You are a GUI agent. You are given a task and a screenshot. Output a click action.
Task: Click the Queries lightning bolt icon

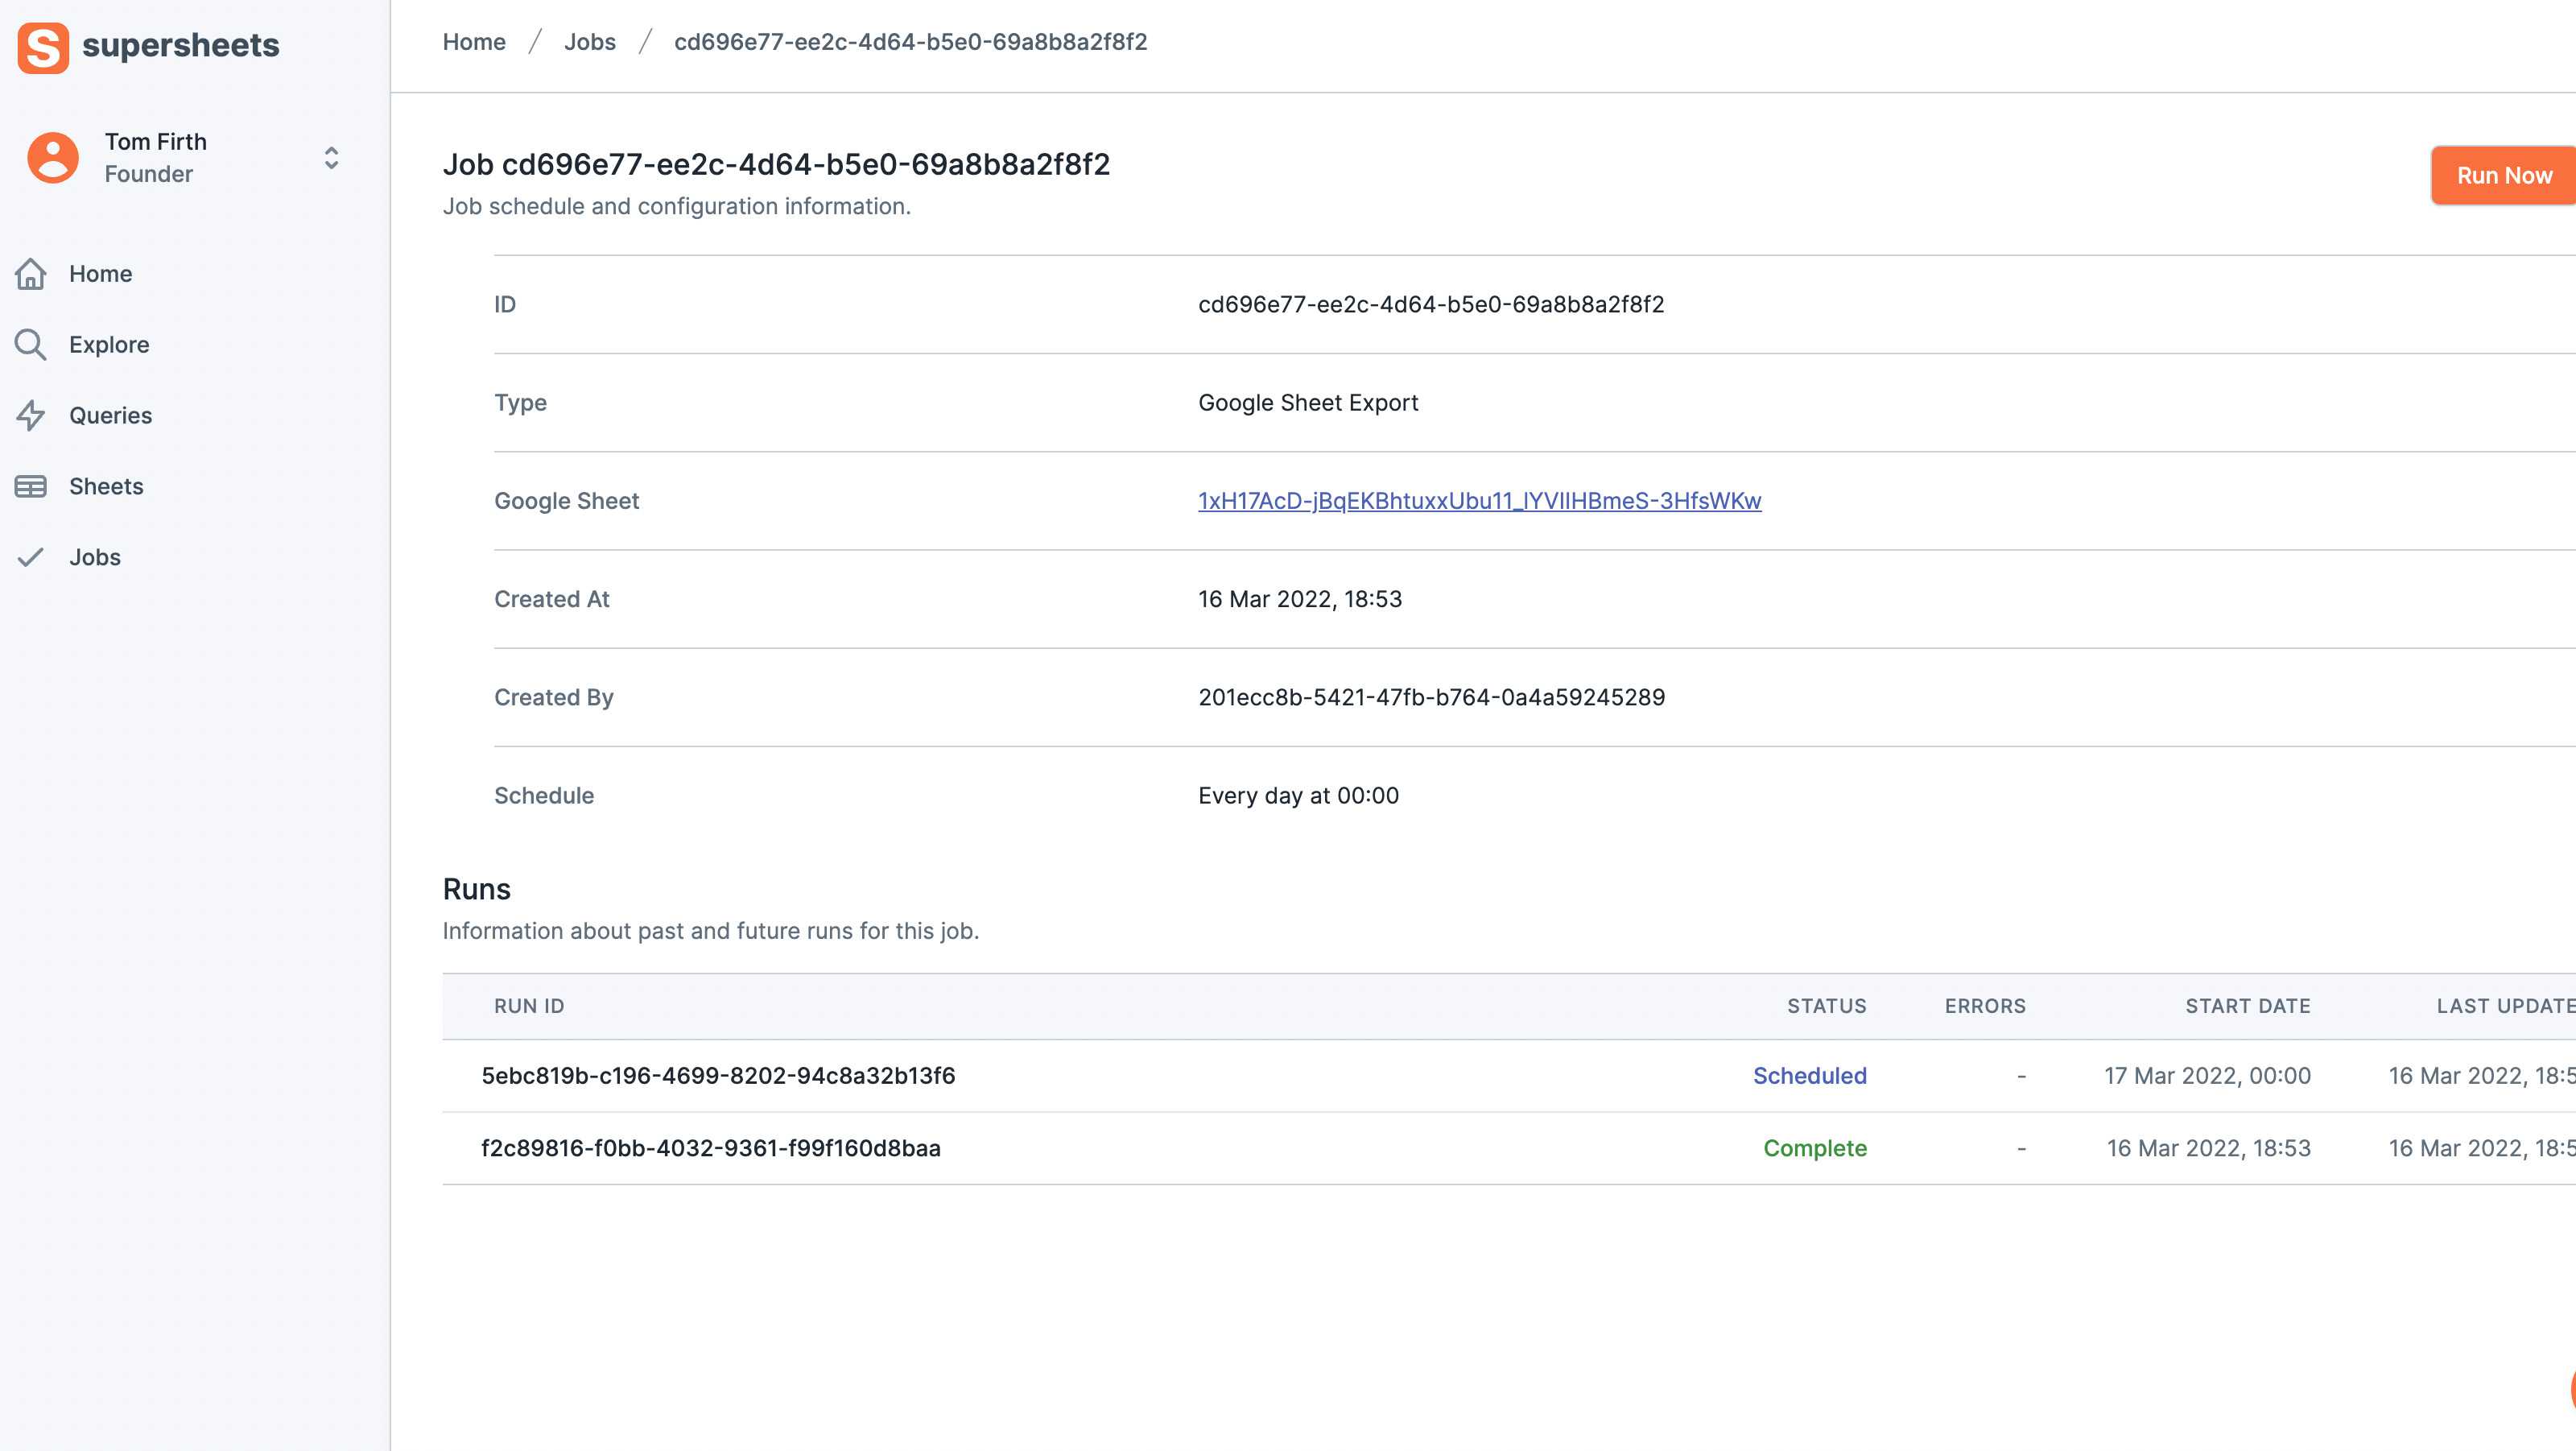(x=31, y=416)
